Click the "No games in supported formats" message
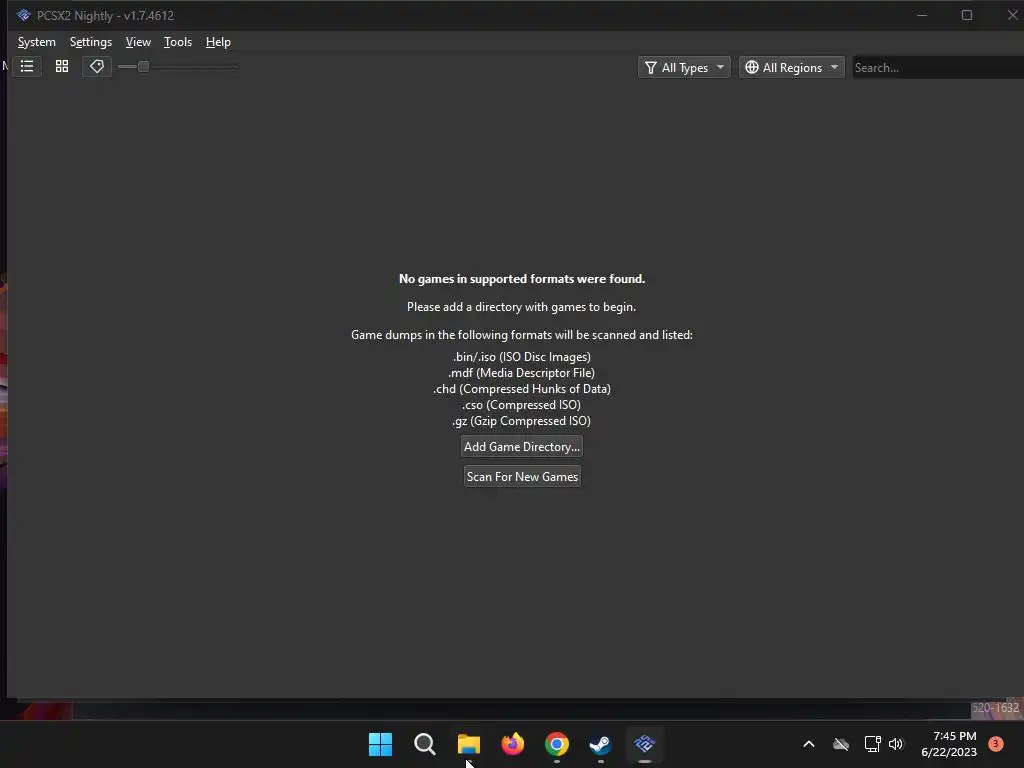Viewport: 1024px width, 768px height. pos(522,279)
